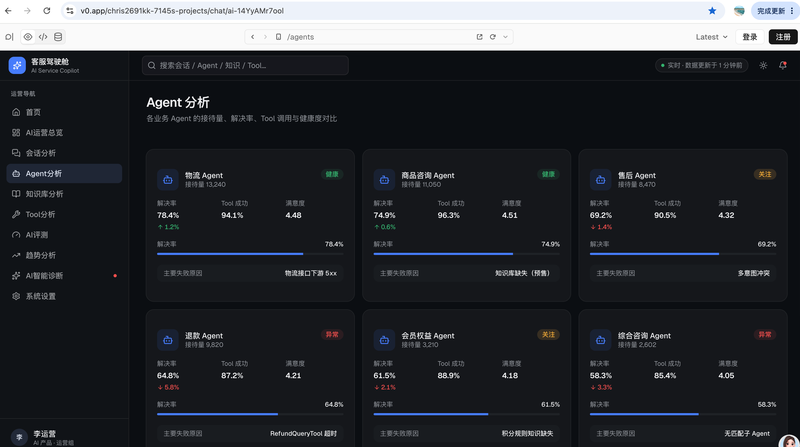
Task: Open Tool分析 in sidebar
Action: pos(64,214)
